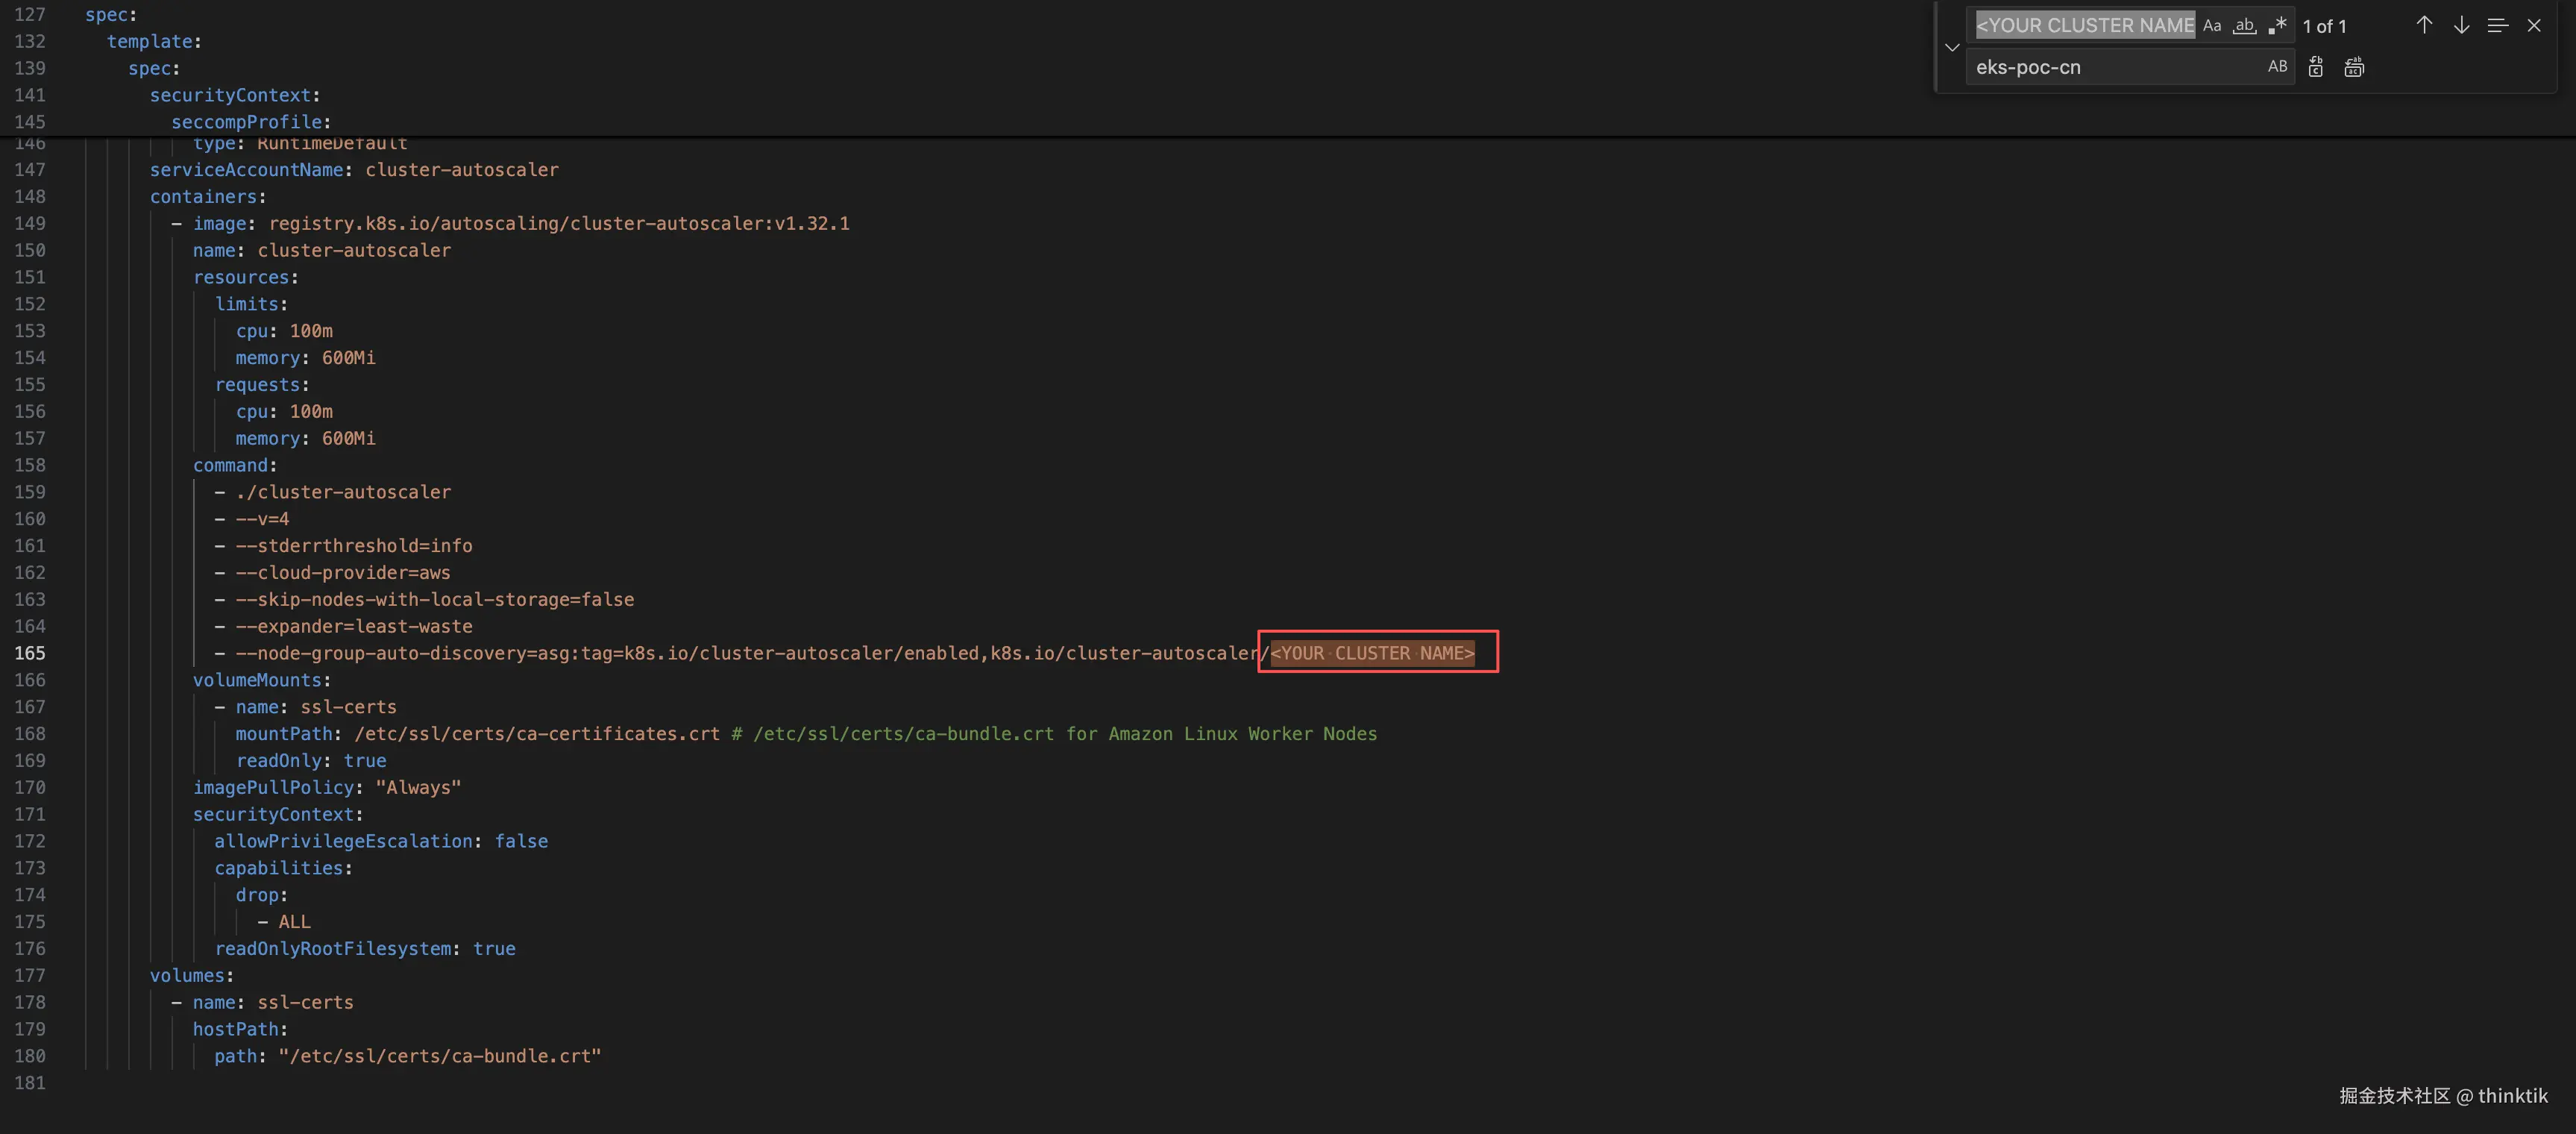
Task: Toggle Find in Selection icon
Action: (x=2497, y=26)
